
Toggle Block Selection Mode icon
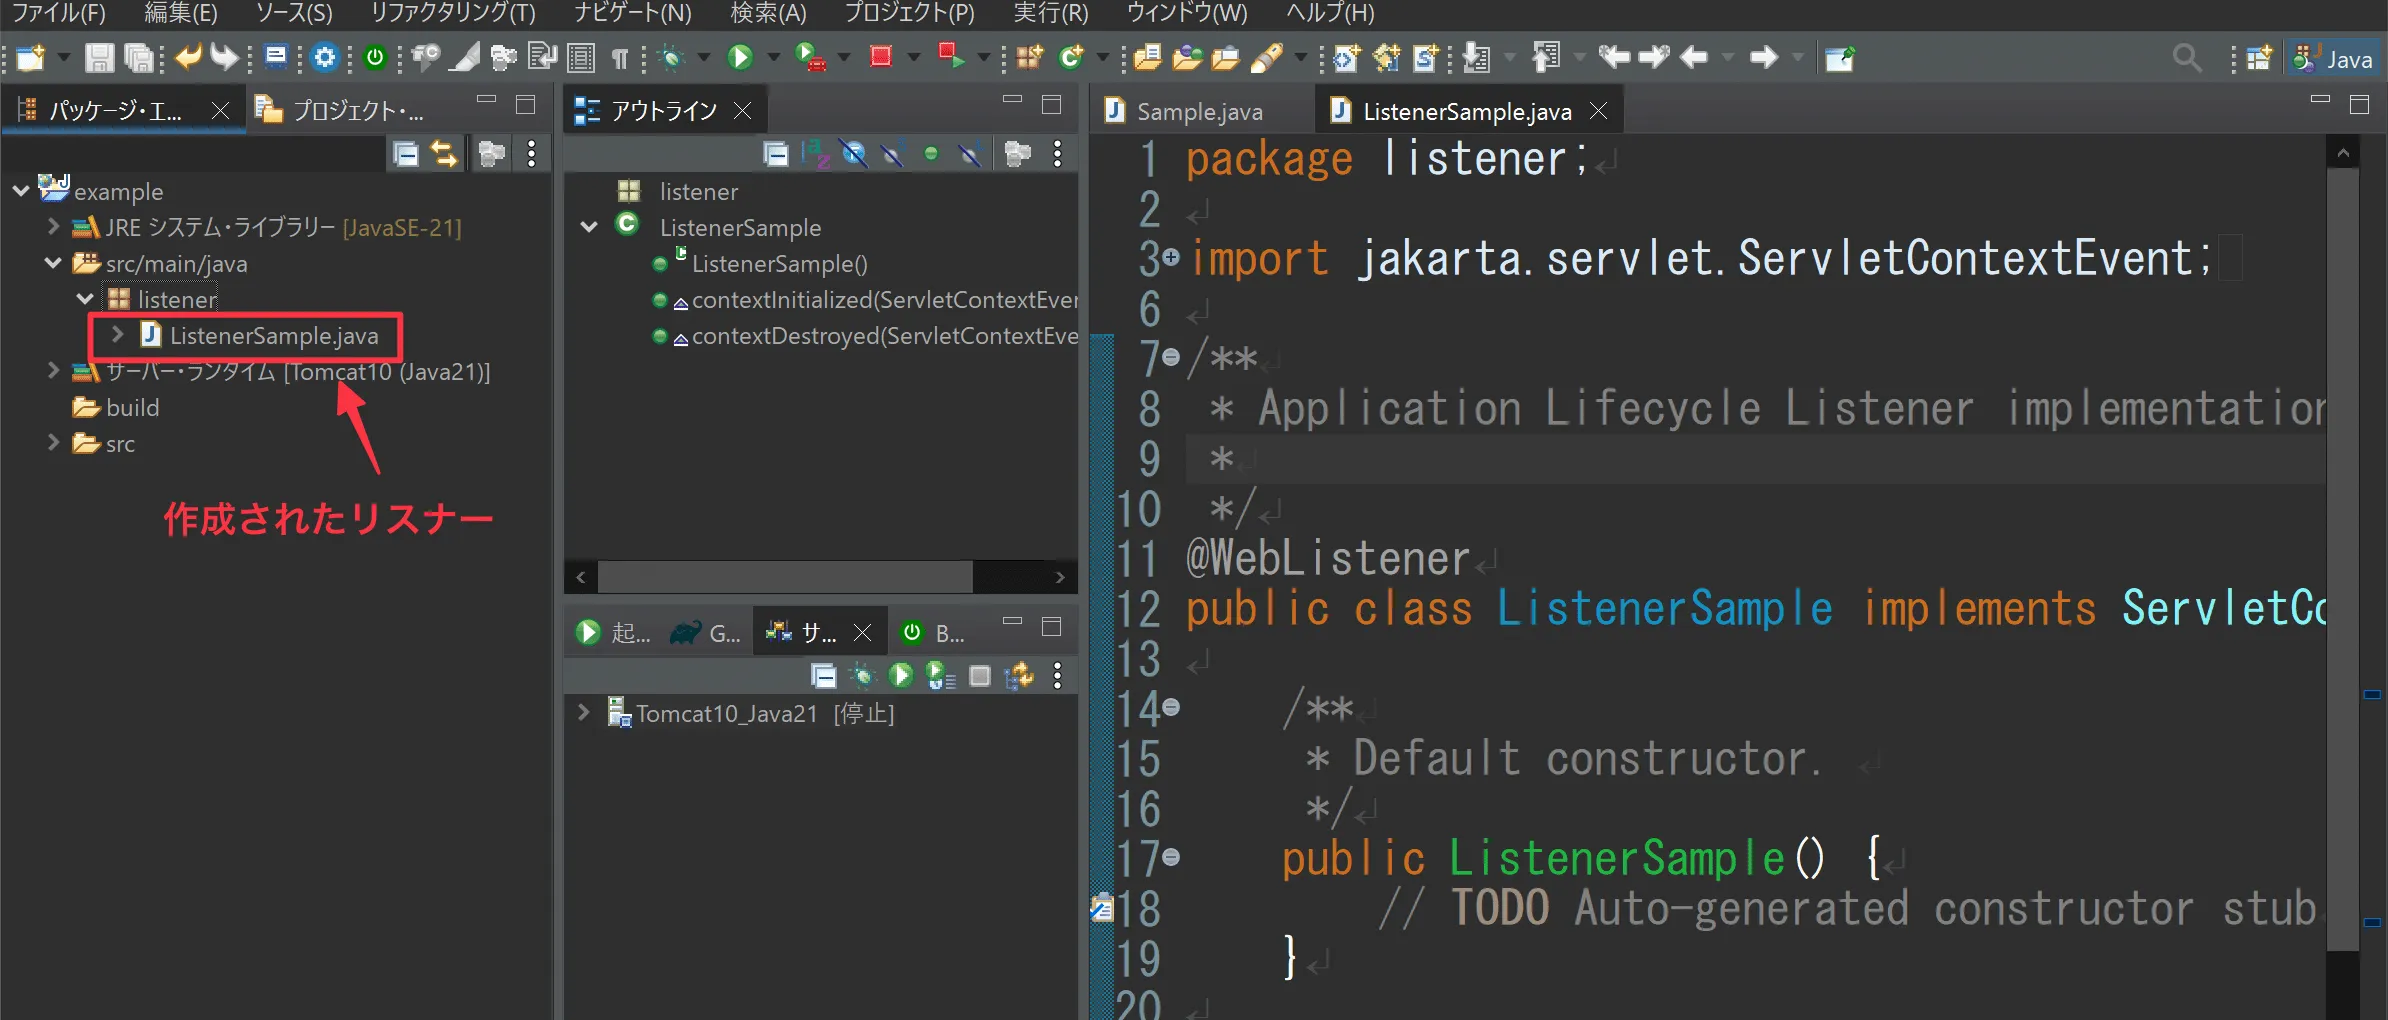click(x=581, y=58)
